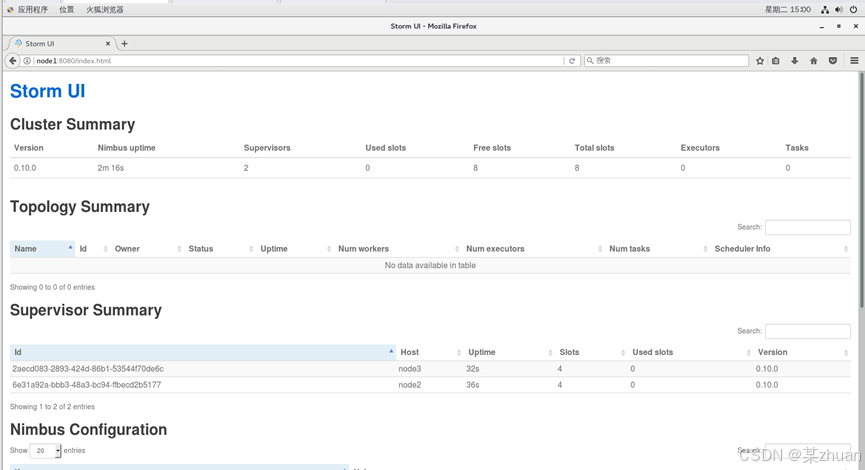Select supervisor id 2aecd083-2893-424d-86b1-53544f70de6c
Viewport: 865px width, 470px height.
(88, 369)
